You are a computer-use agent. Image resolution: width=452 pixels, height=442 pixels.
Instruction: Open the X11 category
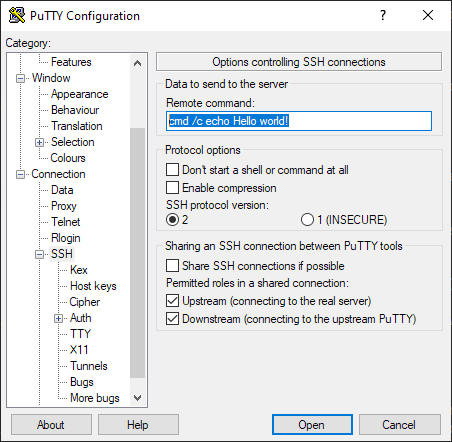pyautogui.click(x=79, y=350)
